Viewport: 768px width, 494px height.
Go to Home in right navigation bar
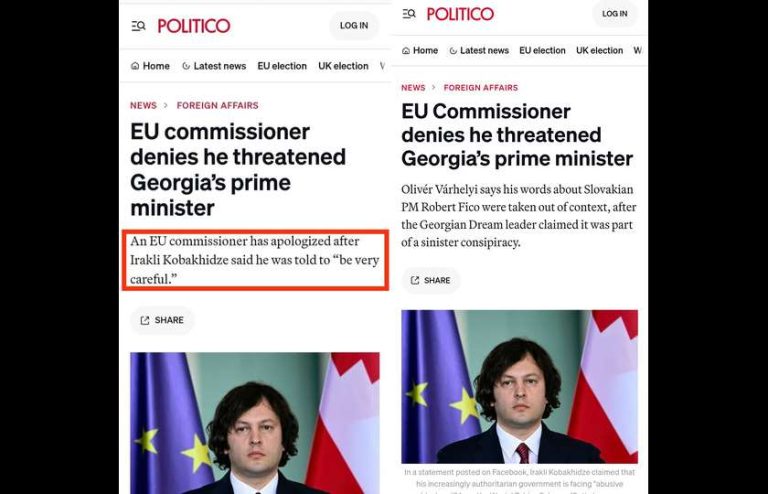pyautogui.click(x=420, y=50)
